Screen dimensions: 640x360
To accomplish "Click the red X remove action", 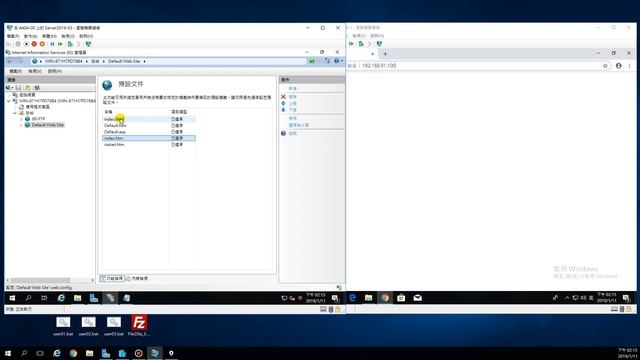I will click(x=283, y=97).
